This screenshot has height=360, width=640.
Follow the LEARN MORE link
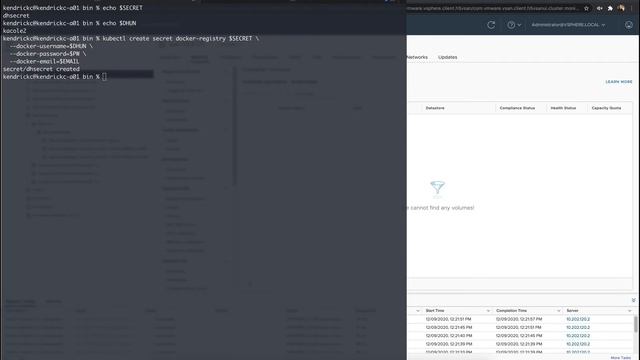pos(619,82)
